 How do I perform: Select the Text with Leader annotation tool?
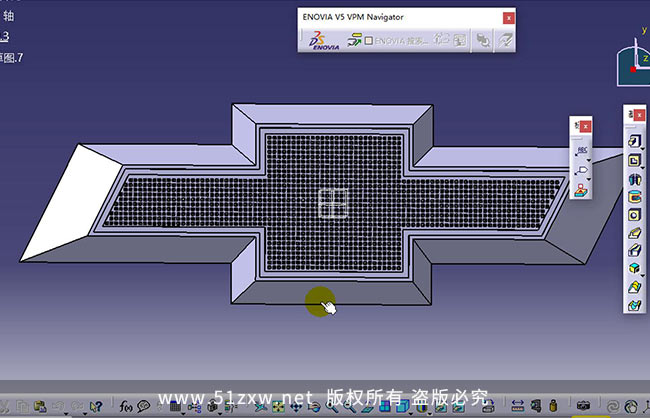582,151
